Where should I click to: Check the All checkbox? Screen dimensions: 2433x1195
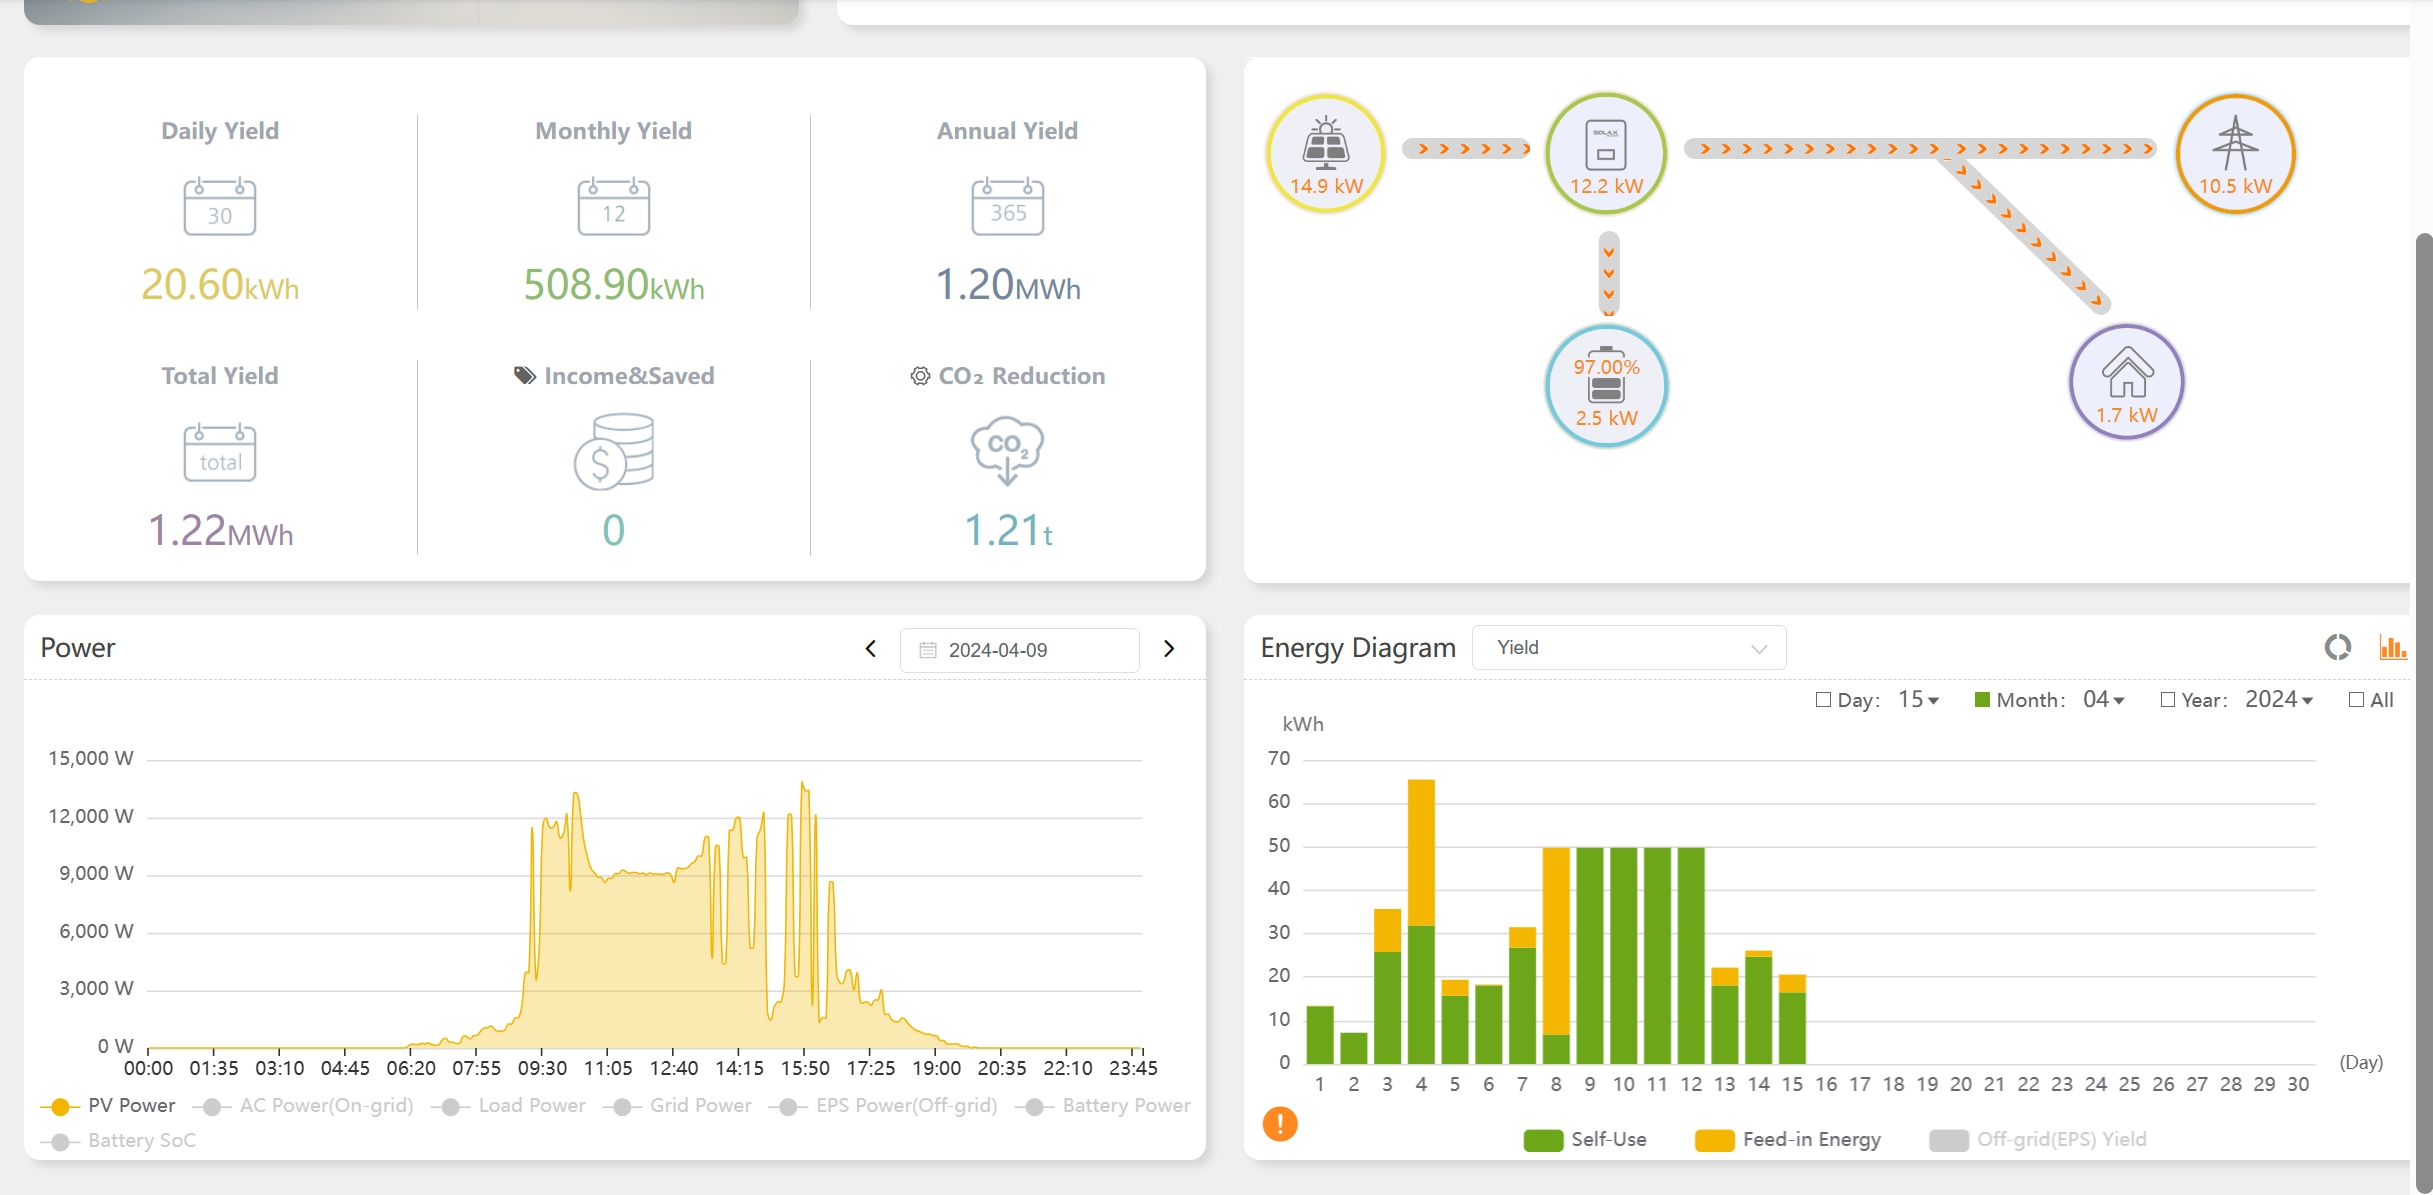click(2356, 700)
